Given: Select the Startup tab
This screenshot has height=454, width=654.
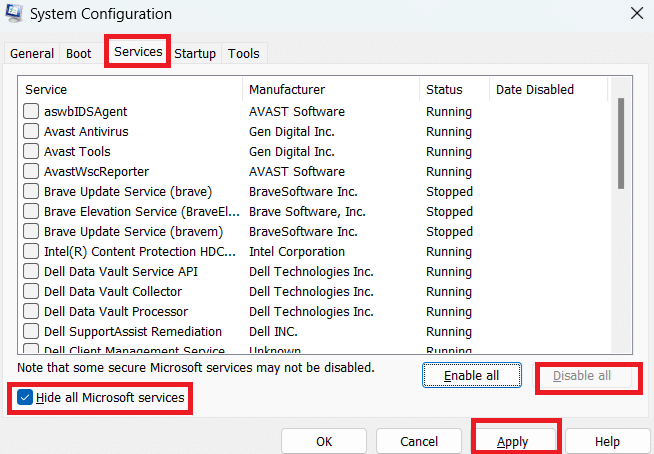Looking at the screenshot, I should [195, 54].
